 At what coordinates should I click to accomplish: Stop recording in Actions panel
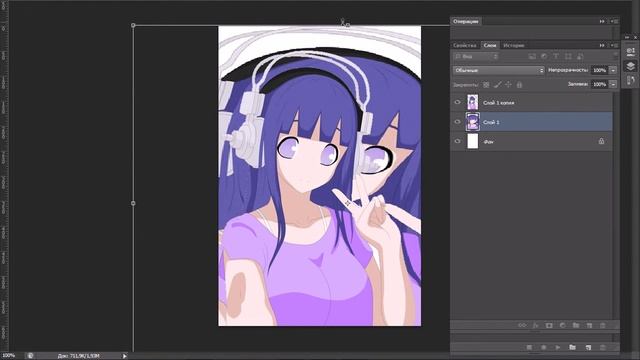(x=529, y=347)
